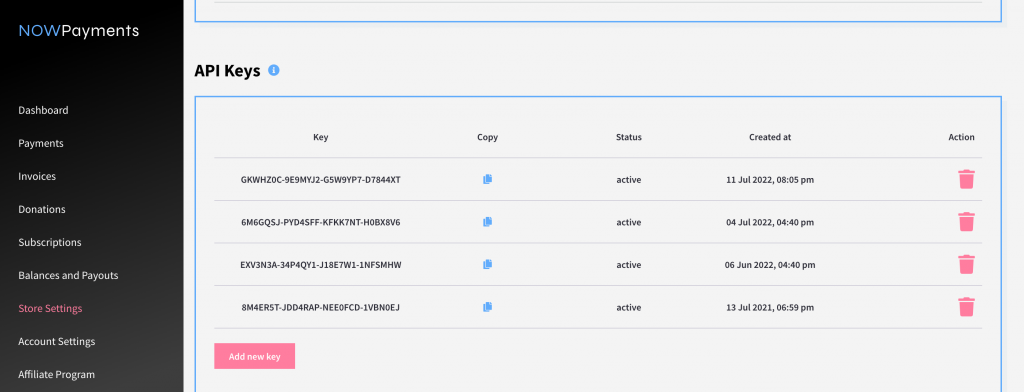Copy the 6M6GQSJ API key

pos(487,222)
